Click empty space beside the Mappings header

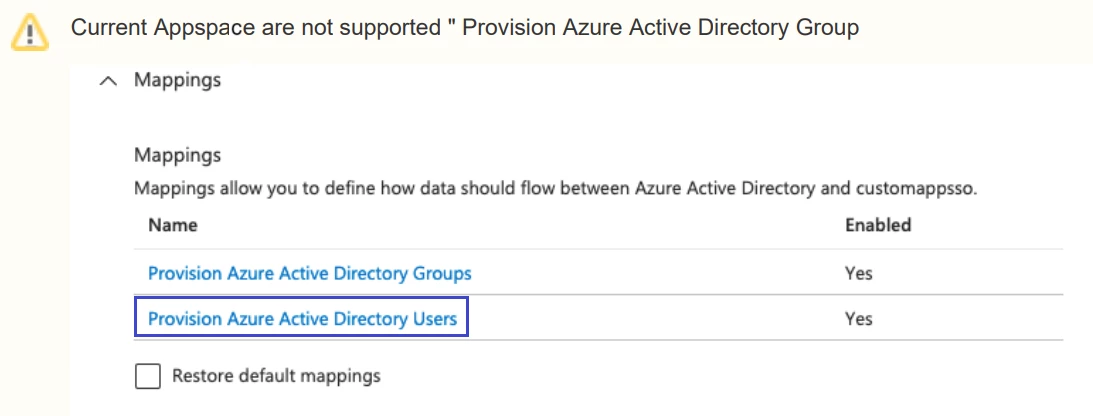click(600, 82)
